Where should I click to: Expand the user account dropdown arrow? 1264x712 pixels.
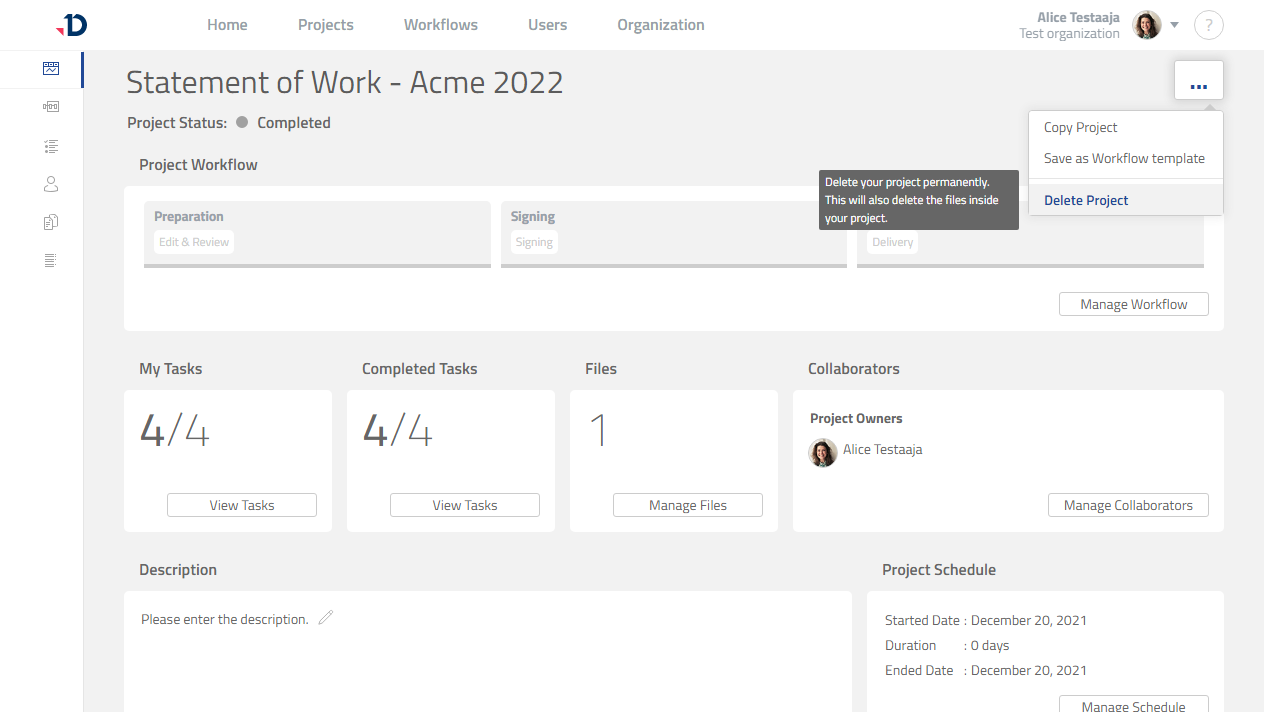click(x=1175, y=25)
